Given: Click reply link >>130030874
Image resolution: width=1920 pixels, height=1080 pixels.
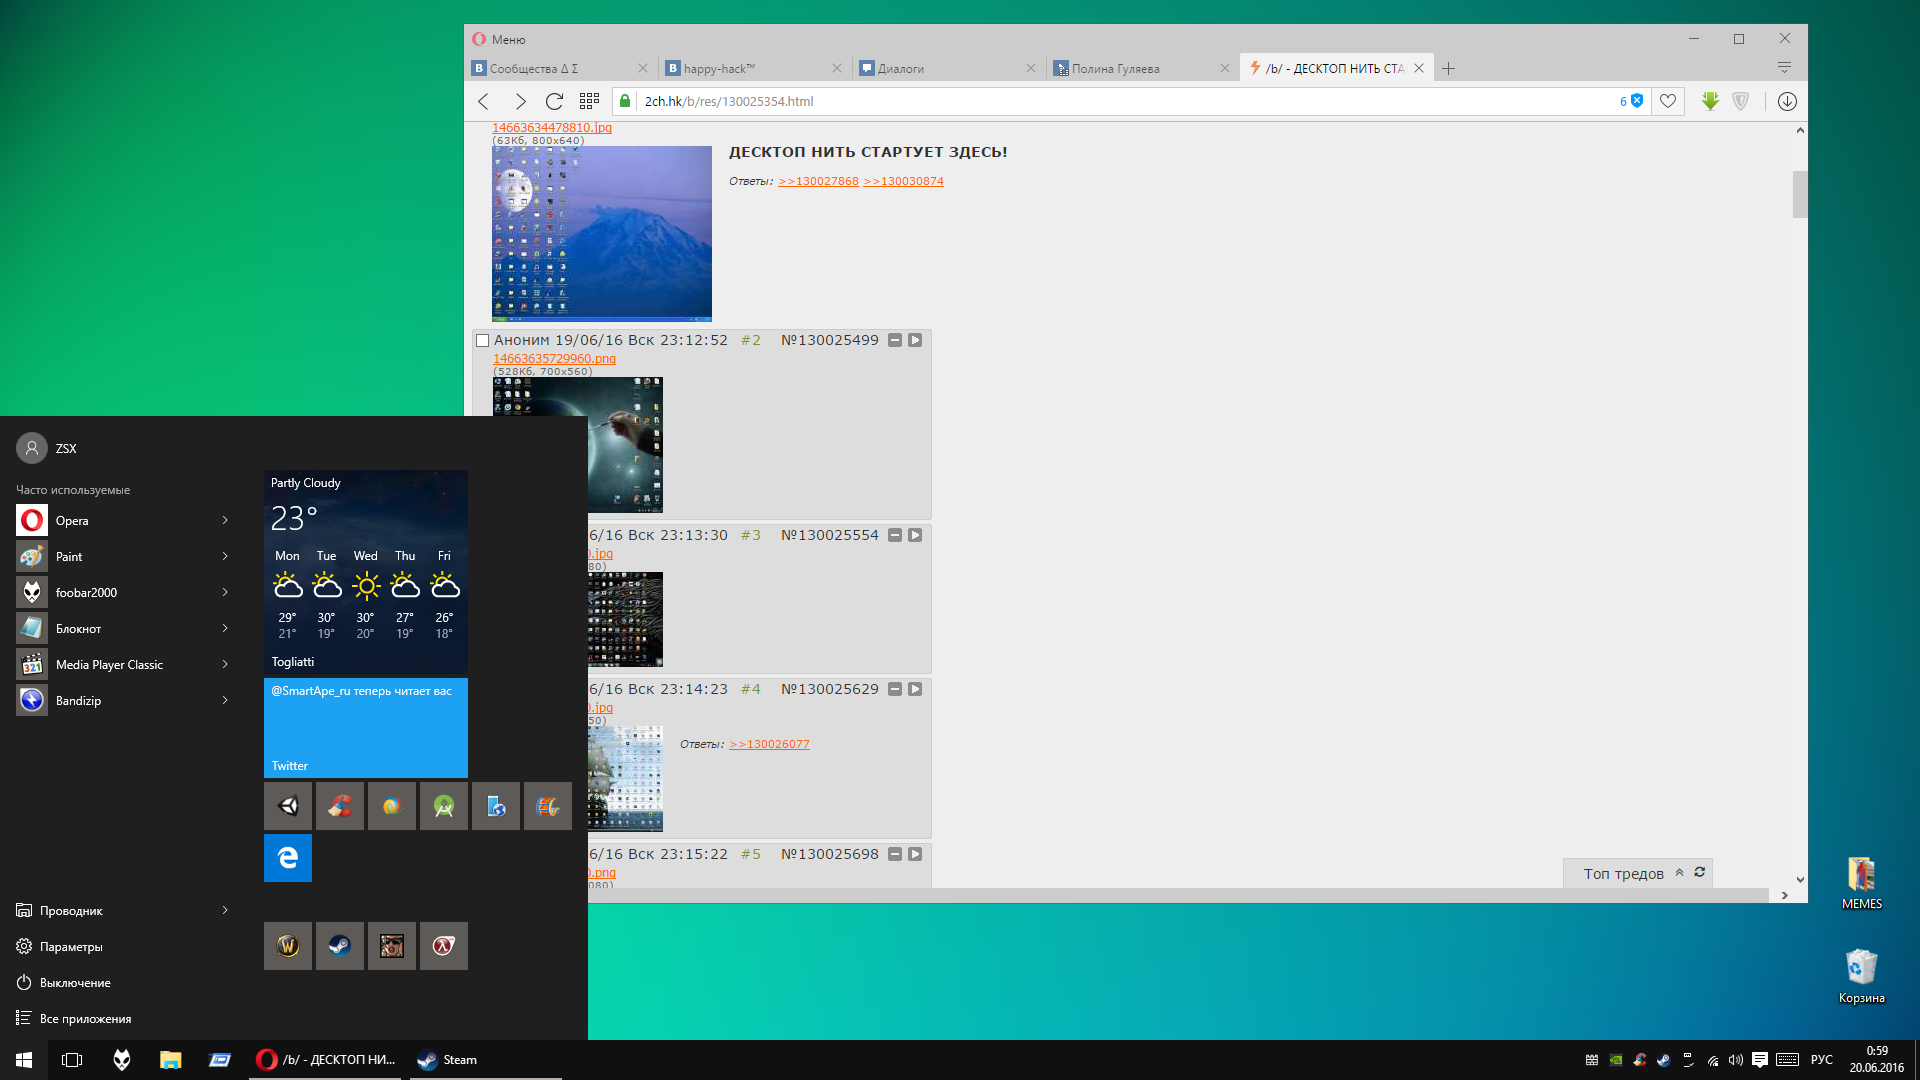Looking at the screenshot, I should point(903,181).
